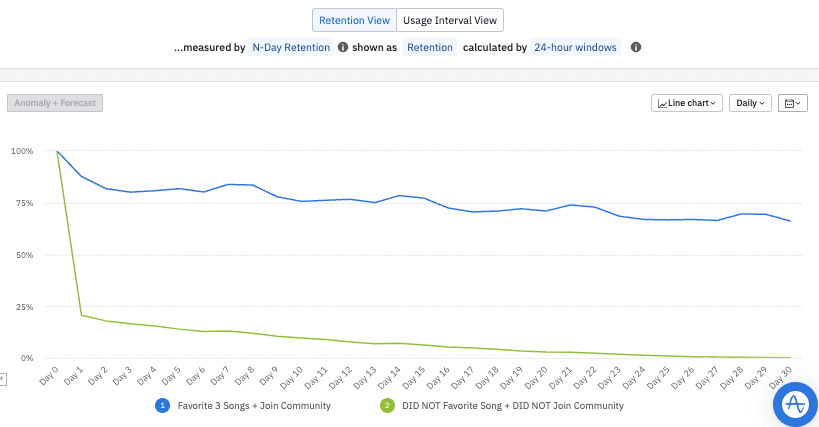
Task: Switch to Retention View tab
Action: 354,20
